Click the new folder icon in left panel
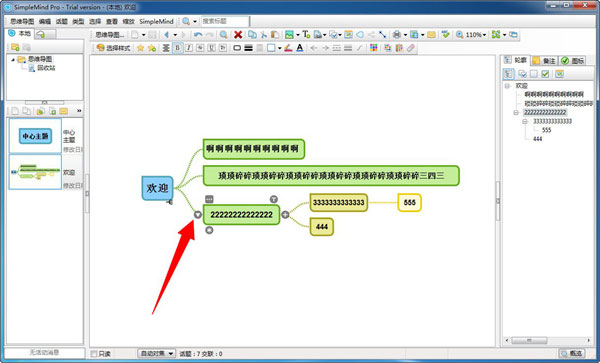This screenshot has height=363, width=600. click(15, 47)
